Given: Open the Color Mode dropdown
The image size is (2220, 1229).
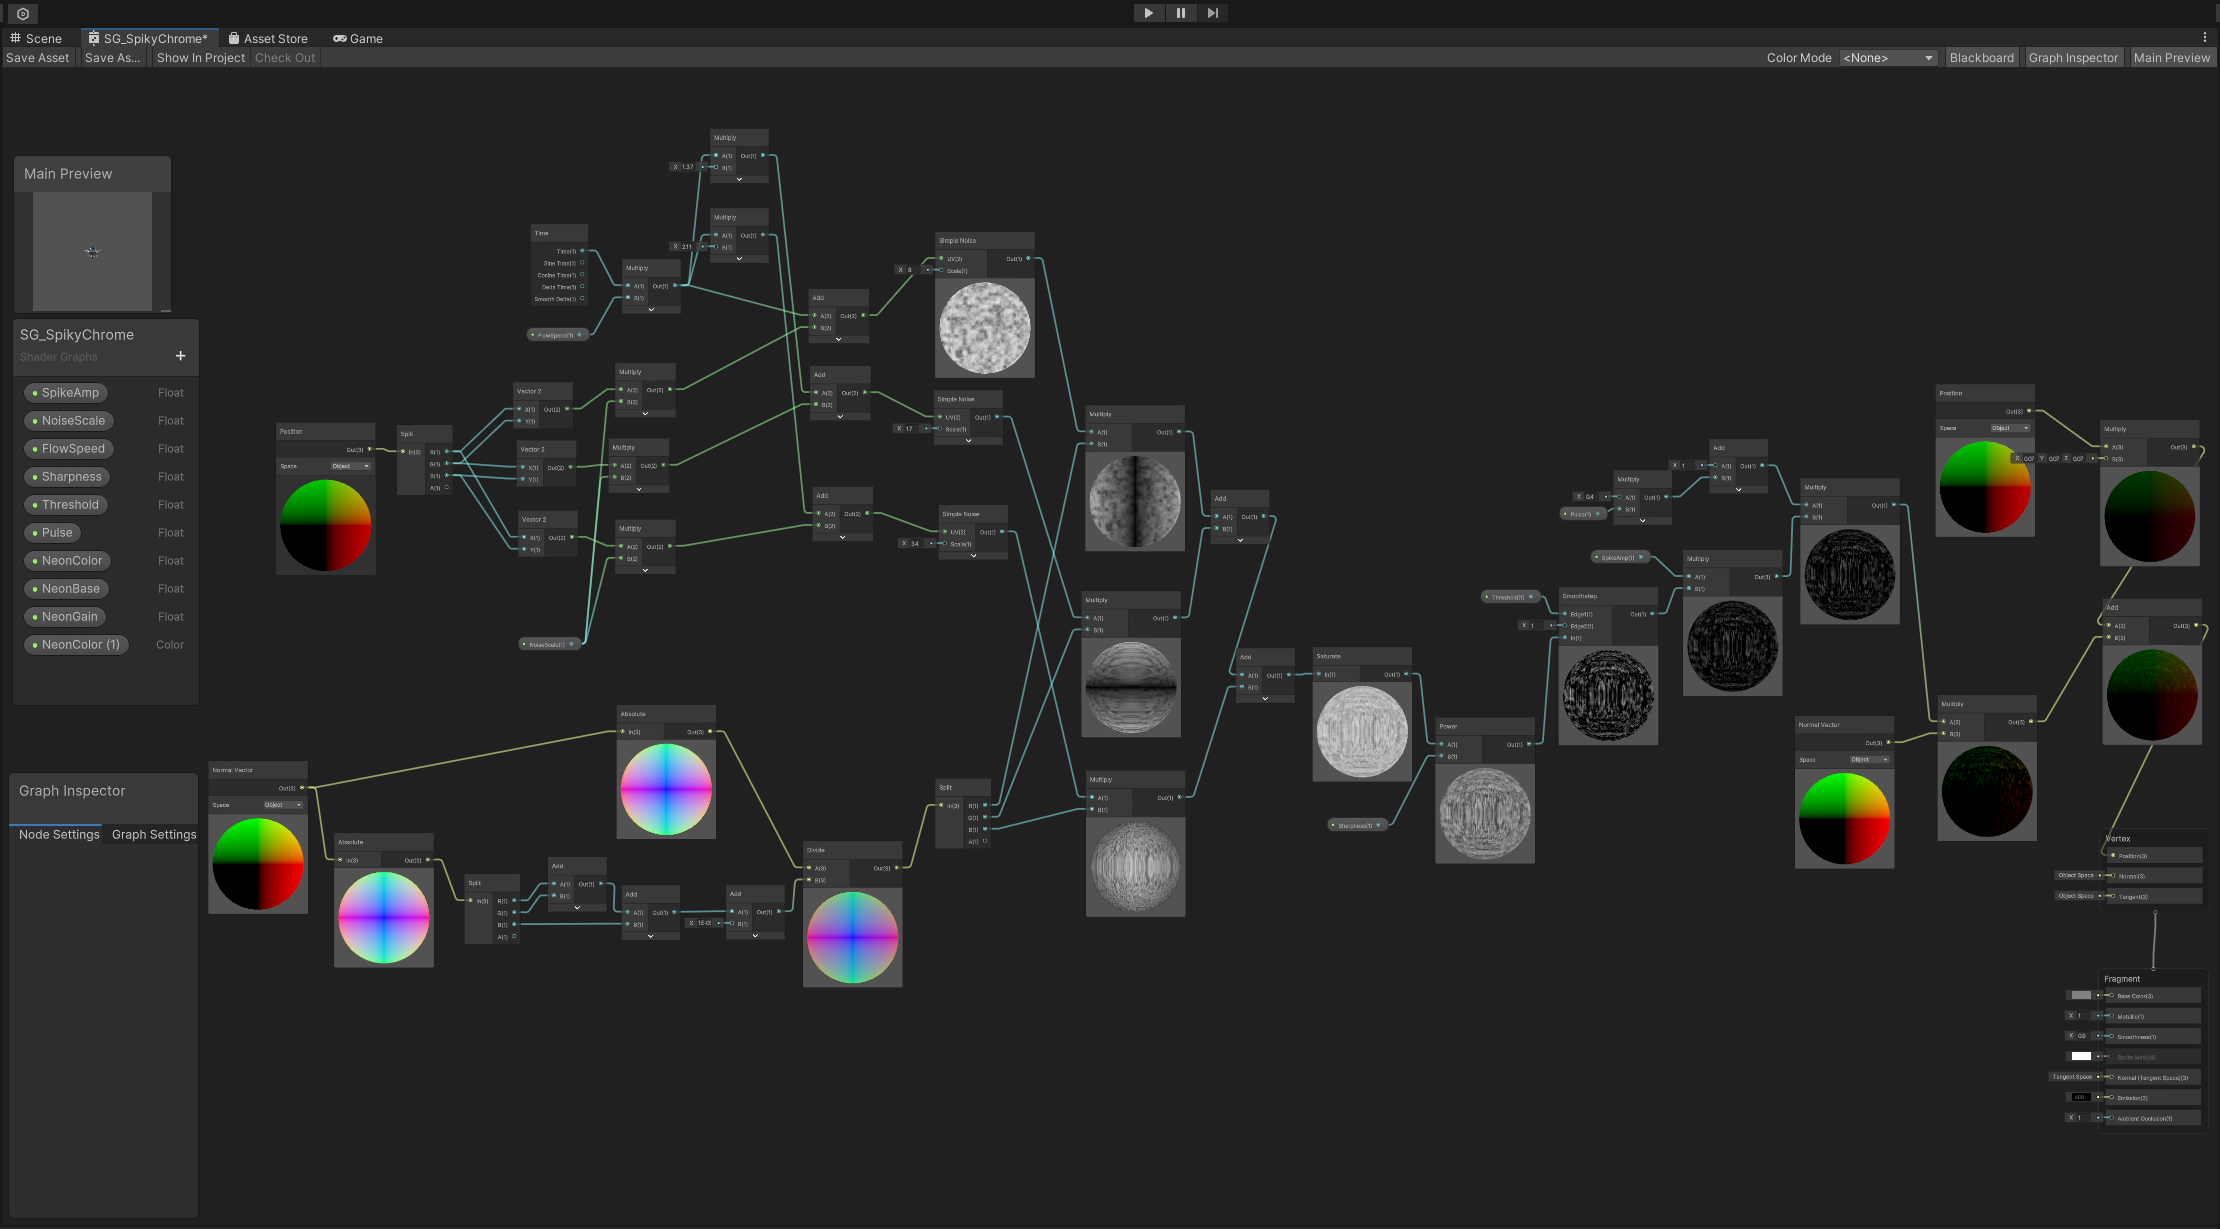Looking at the screenshot, I should [x=1888, y=58].
